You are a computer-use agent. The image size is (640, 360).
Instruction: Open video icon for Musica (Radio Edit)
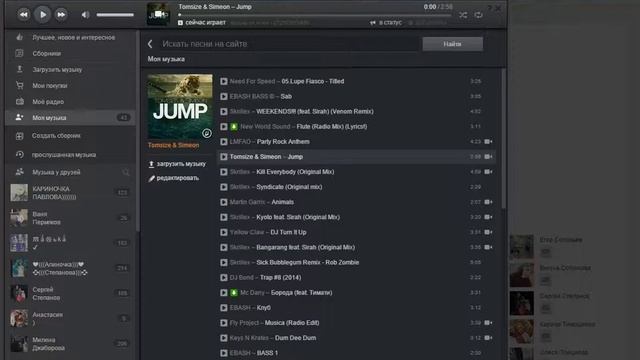tap(488, 323)
